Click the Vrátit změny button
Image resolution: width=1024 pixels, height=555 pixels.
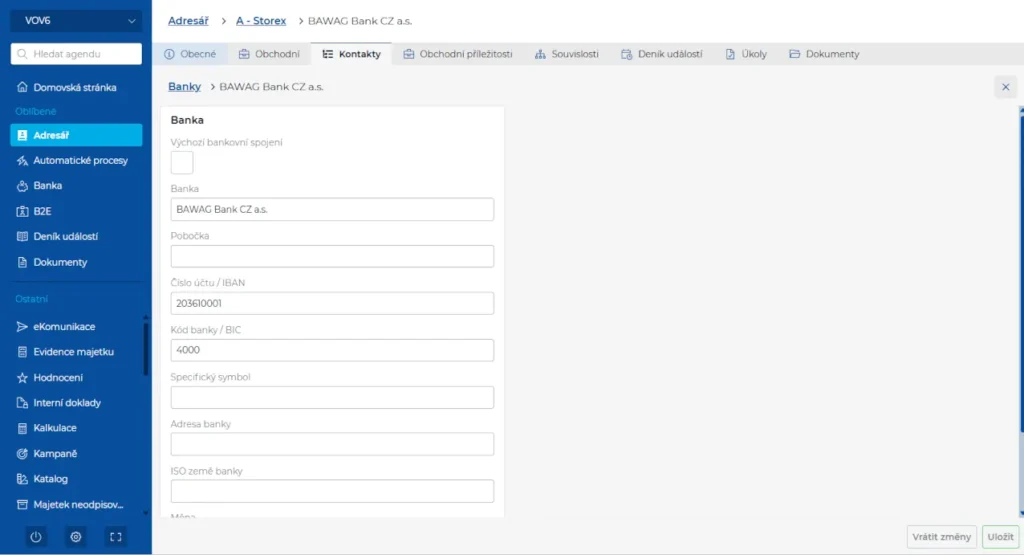coord(941,537)
